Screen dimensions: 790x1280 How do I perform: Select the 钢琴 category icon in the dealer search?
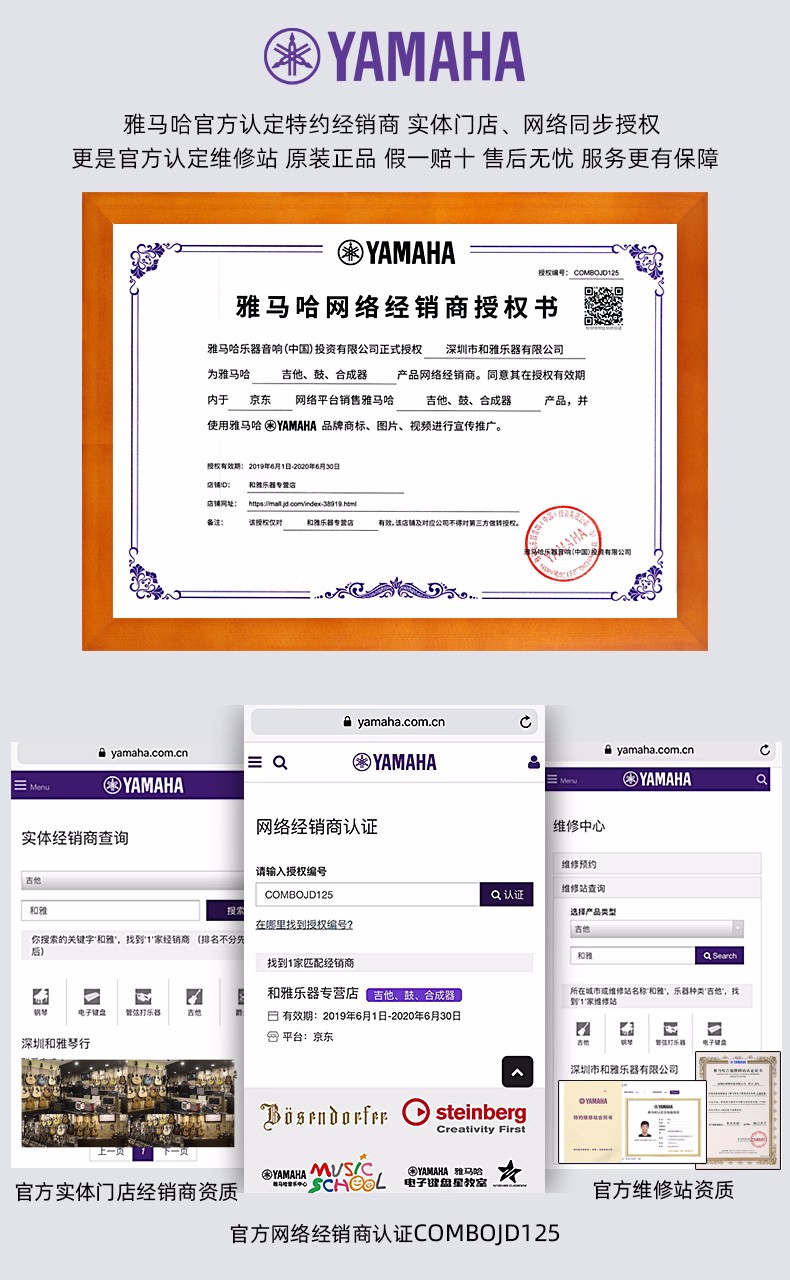tap(41, 1001)
